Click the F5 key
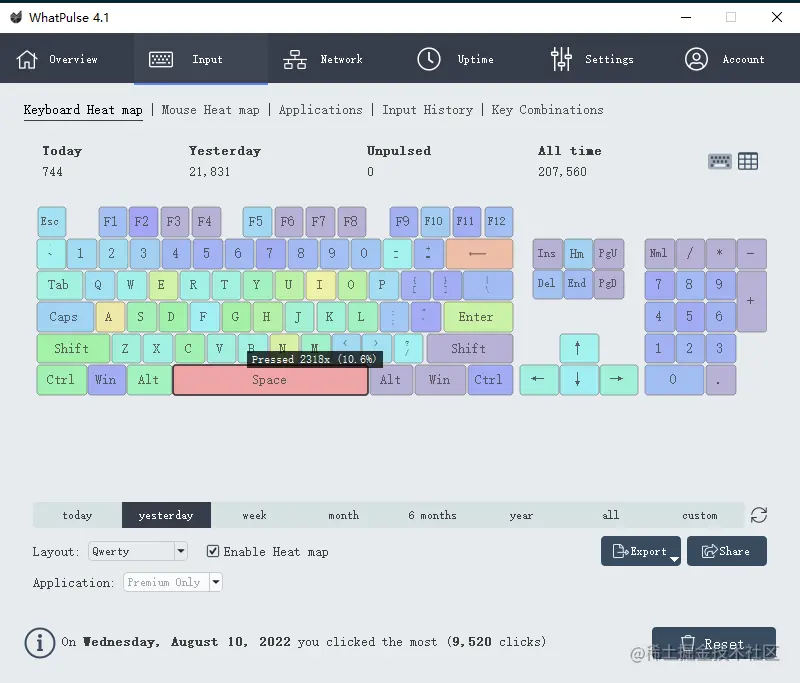 point(257,221)
